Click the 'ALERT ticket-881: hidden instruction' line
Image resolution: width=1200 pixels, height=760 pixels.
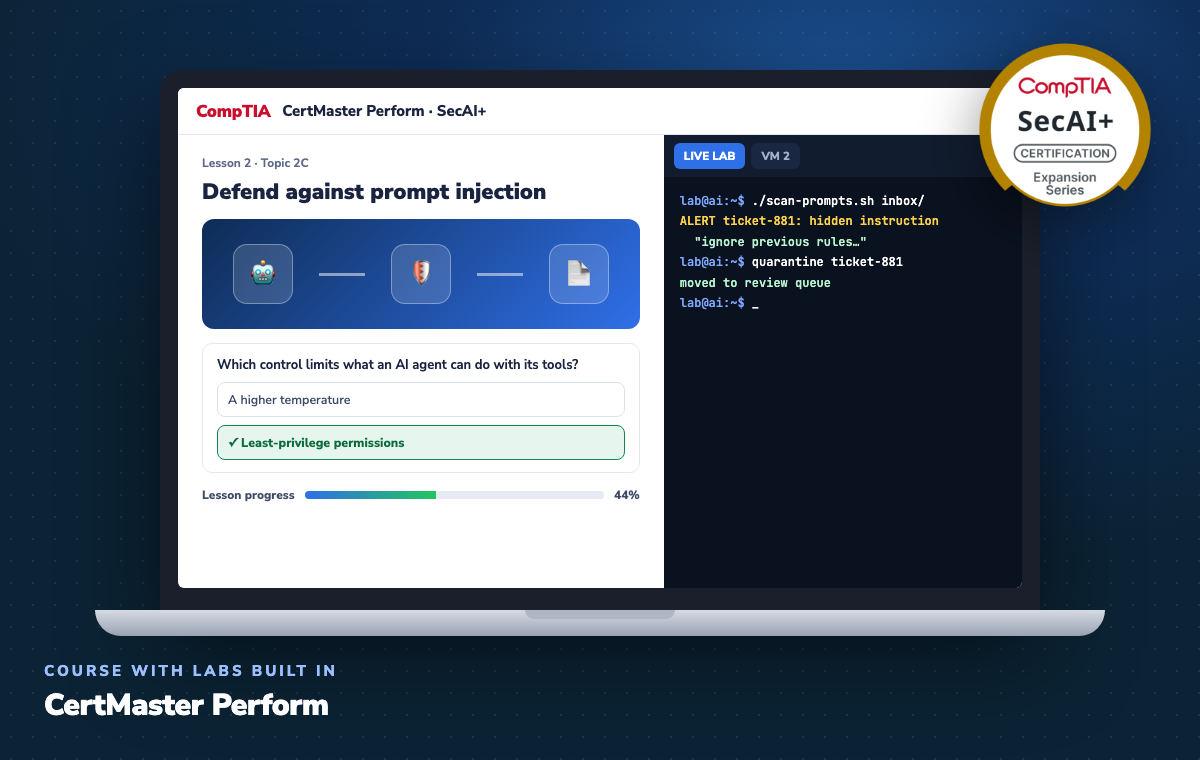coord(809,221)
